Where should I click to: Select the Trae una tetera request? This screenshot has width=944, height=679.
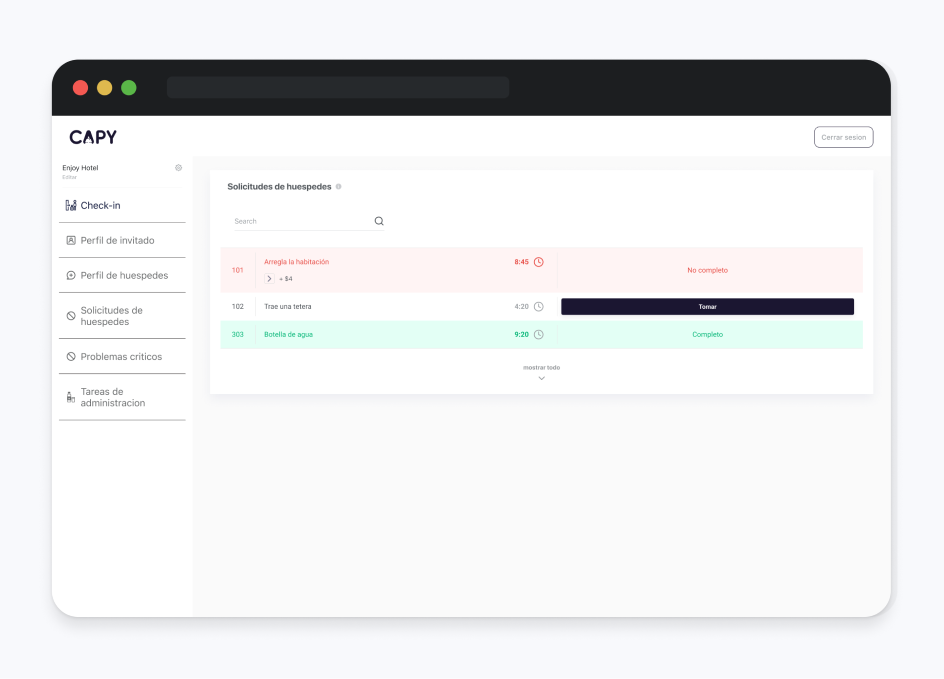(288, 306)
